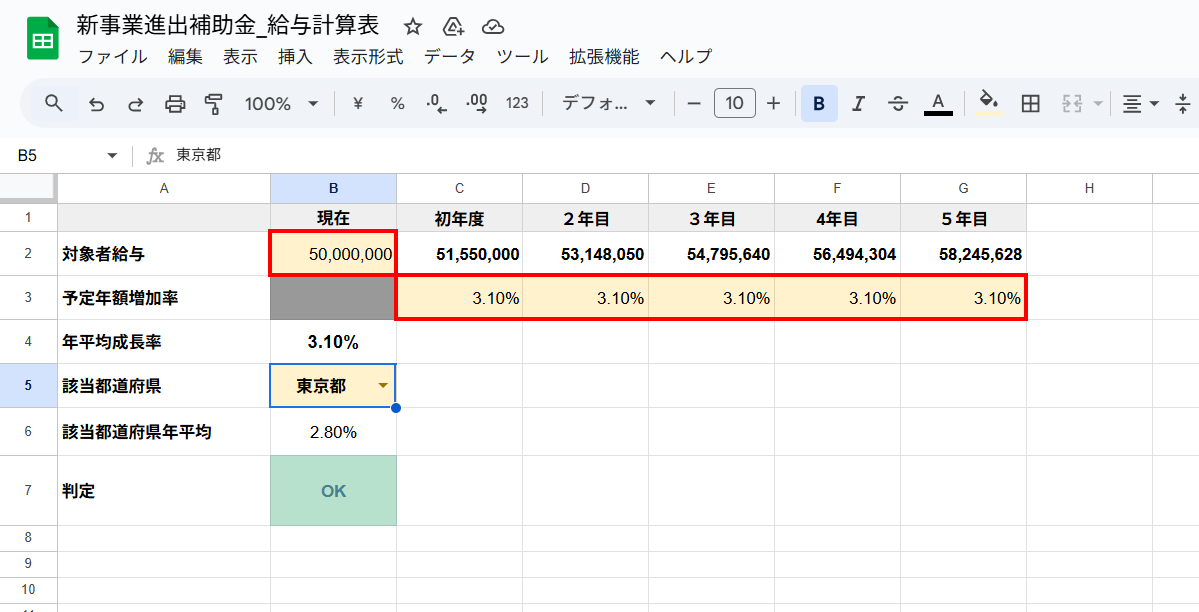The width and height of the screenshot is (1199, 612).
Task: Toggle strikethrough formatting
Action: point(897,103)
